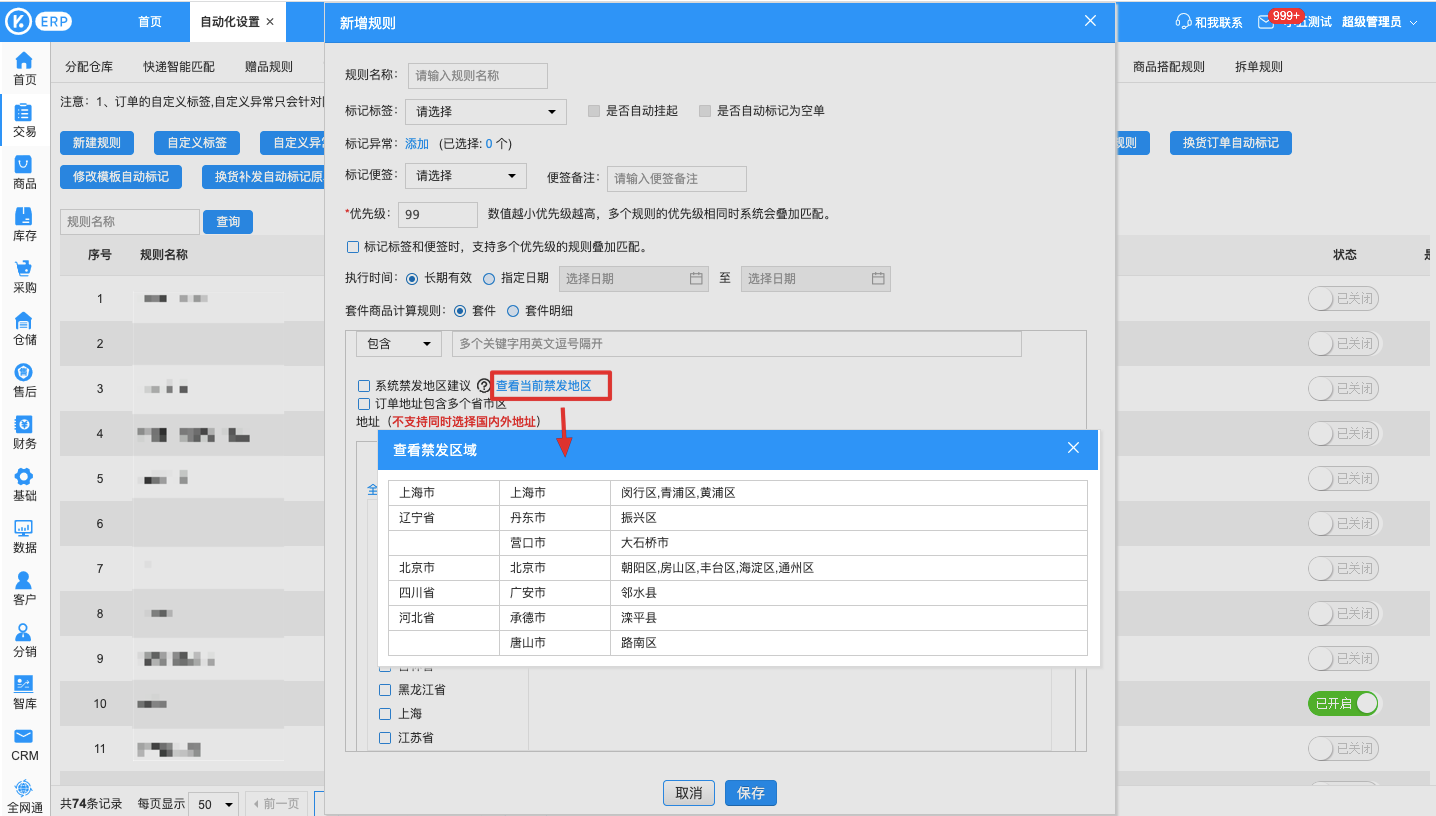Check the 是否自动挂起 checkbox
The width and height of the screenshot is (1436, 816).
(593, 111)
